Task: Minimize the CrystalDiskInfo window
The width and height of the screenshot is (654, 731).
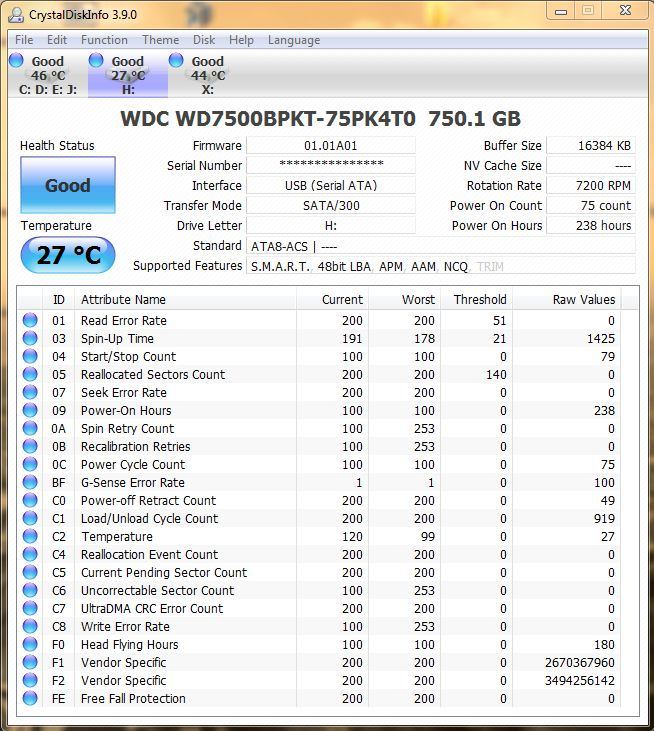Action: click(x=561, y=11)
